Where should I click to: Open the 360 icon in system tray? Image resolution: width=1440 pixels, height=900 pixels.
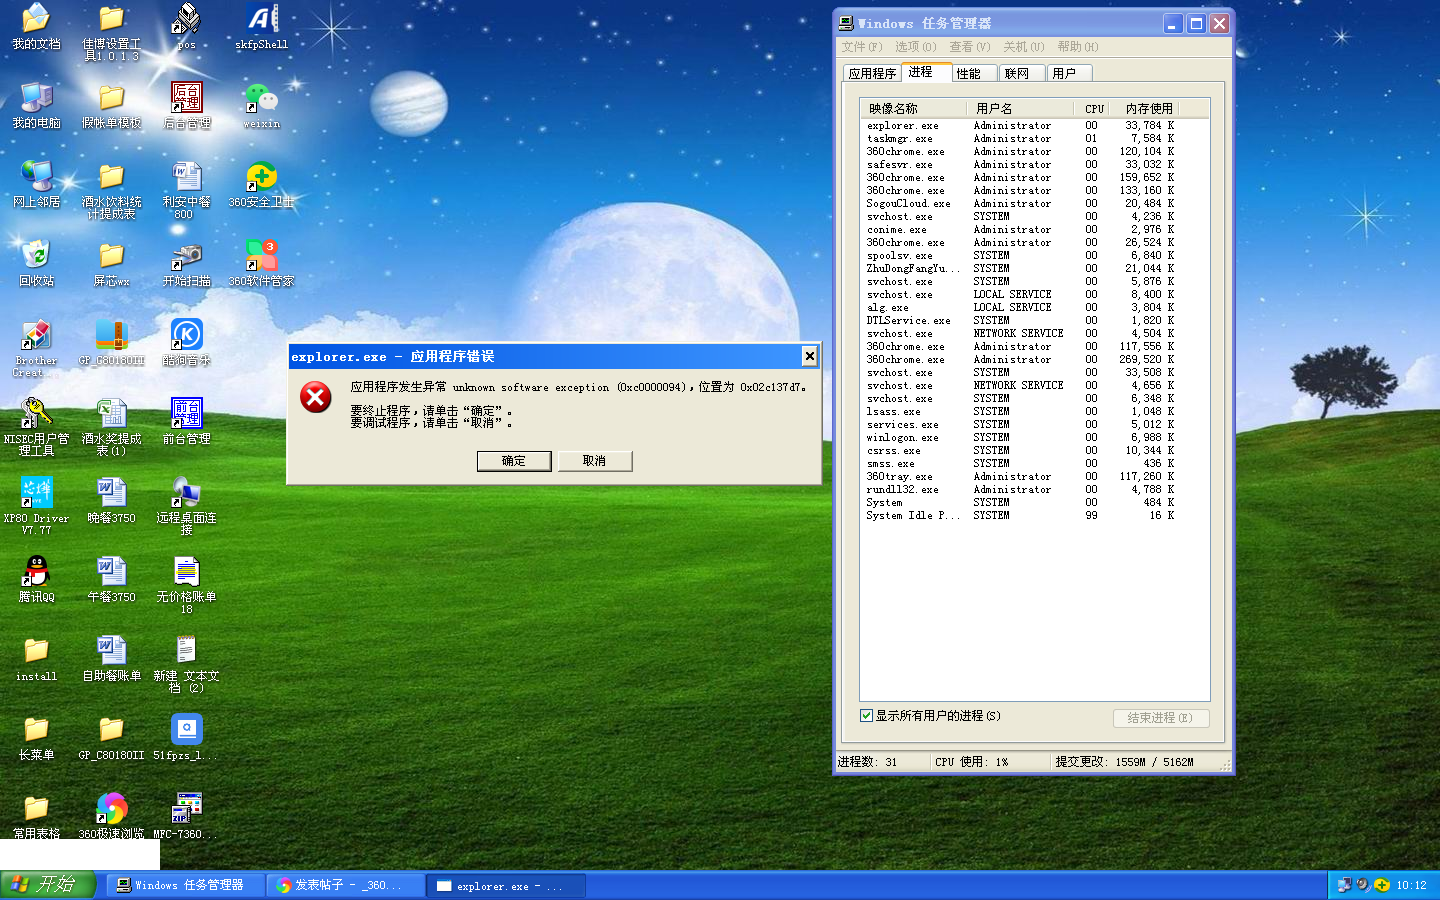click(1382, 885)
